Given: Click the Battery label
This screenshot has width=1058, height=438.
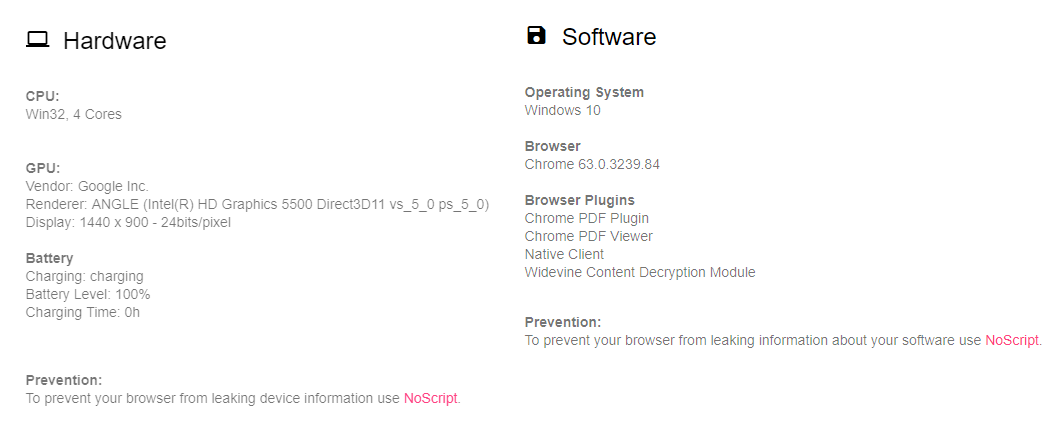Looking at the screenshot, I should (49, 258).
